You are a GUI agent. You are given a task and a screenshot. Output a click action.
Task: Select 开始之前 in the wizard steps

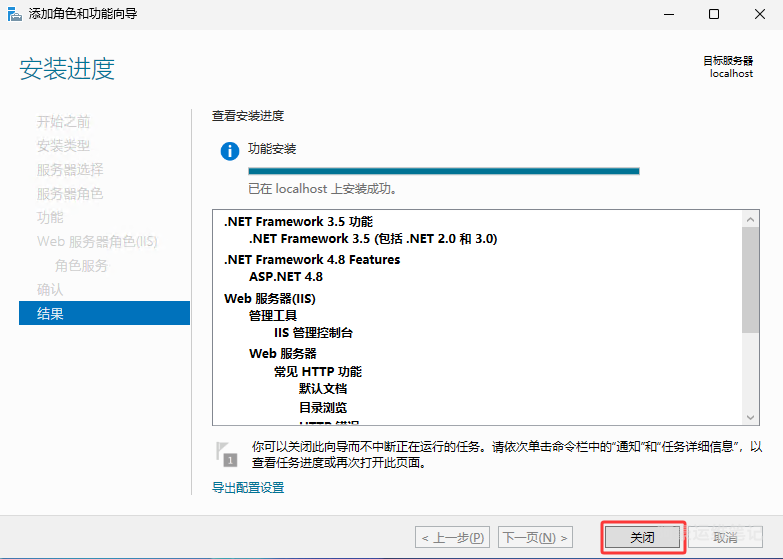point(63,121)
